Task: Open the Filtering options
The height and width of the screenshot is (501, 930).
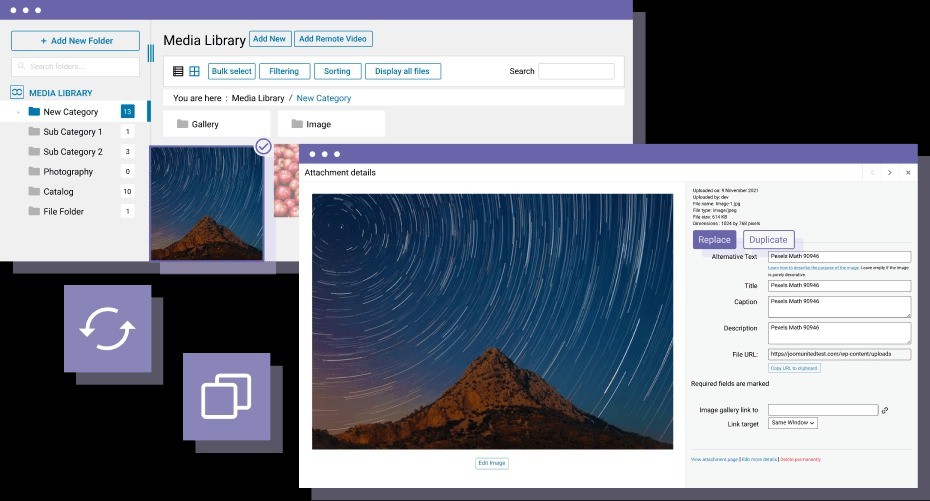Action: (x=284, y=71)
